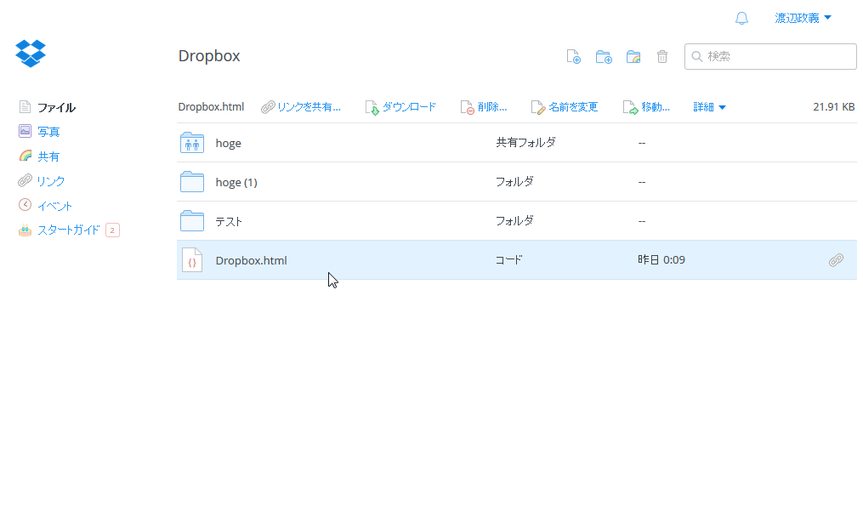Screen dimensions: 863x506
Task: Click 移動... action link
Action: pos(646,107)
